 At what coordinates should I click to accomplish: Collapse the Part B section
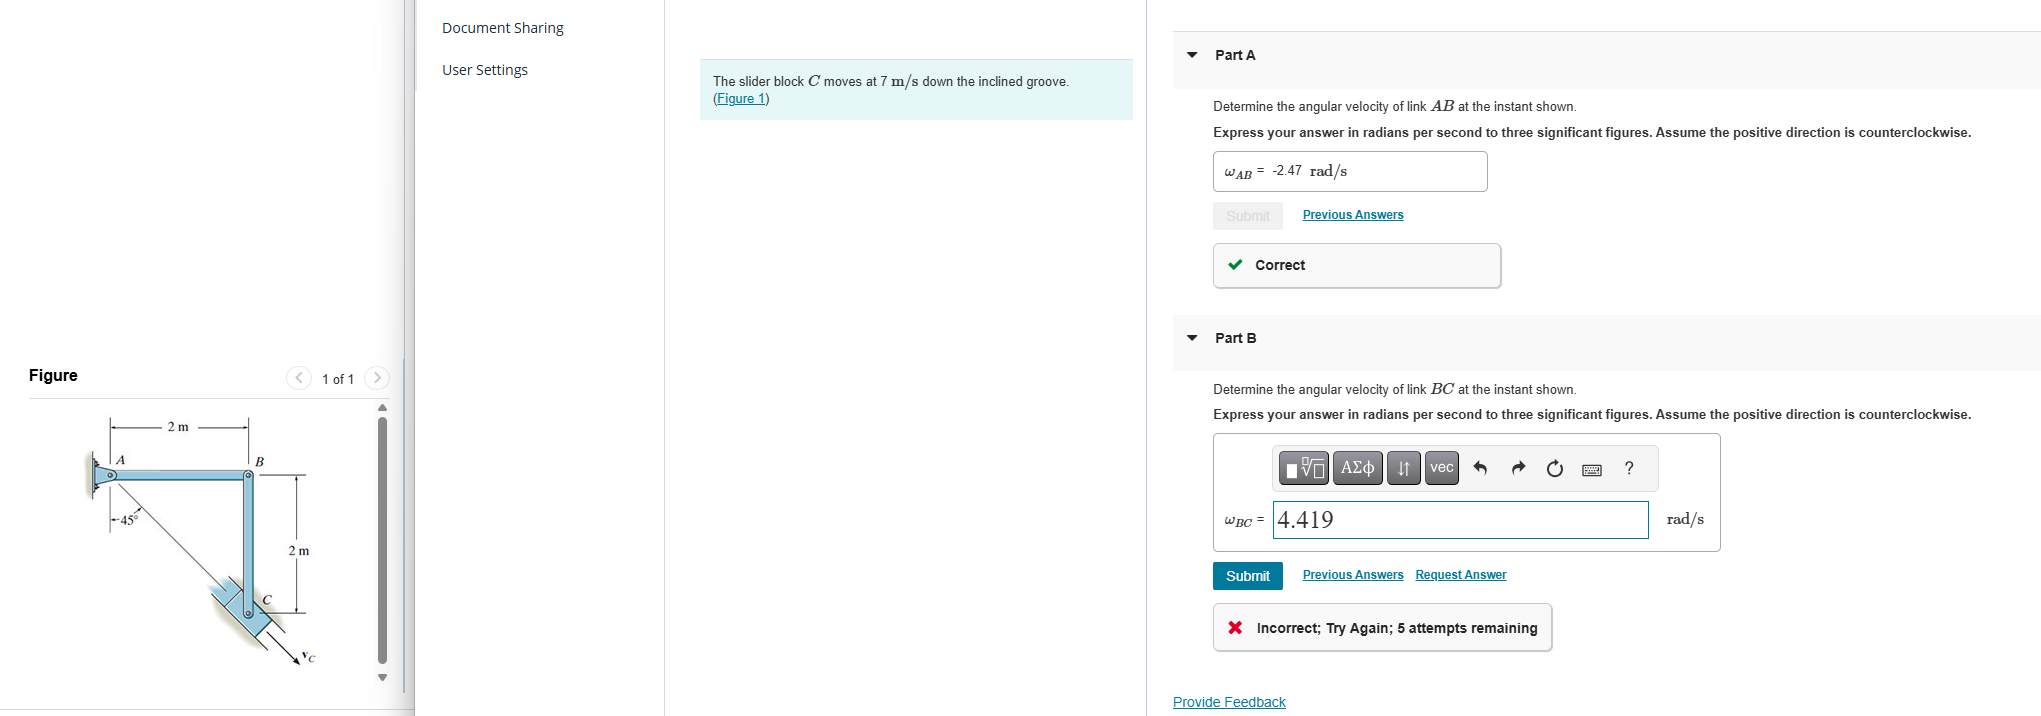pos(1191,338)
